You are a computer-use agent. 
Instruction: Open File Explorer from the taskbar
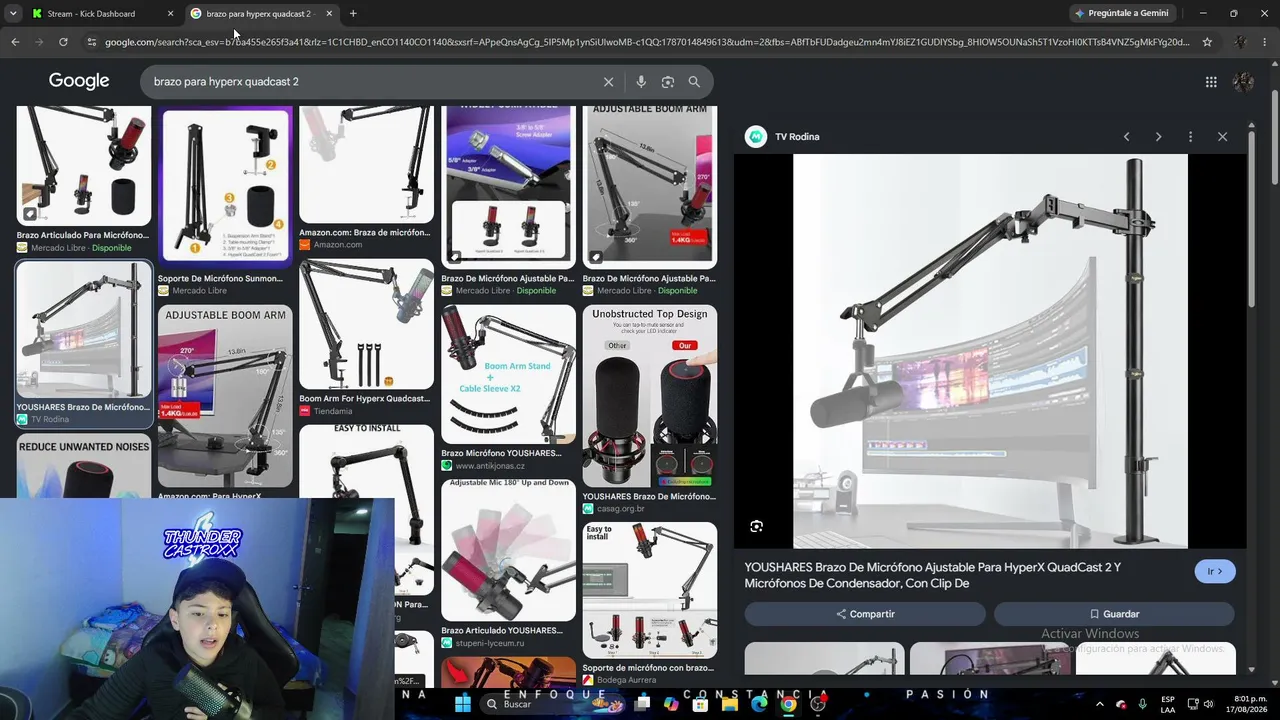tap(730, 704)
